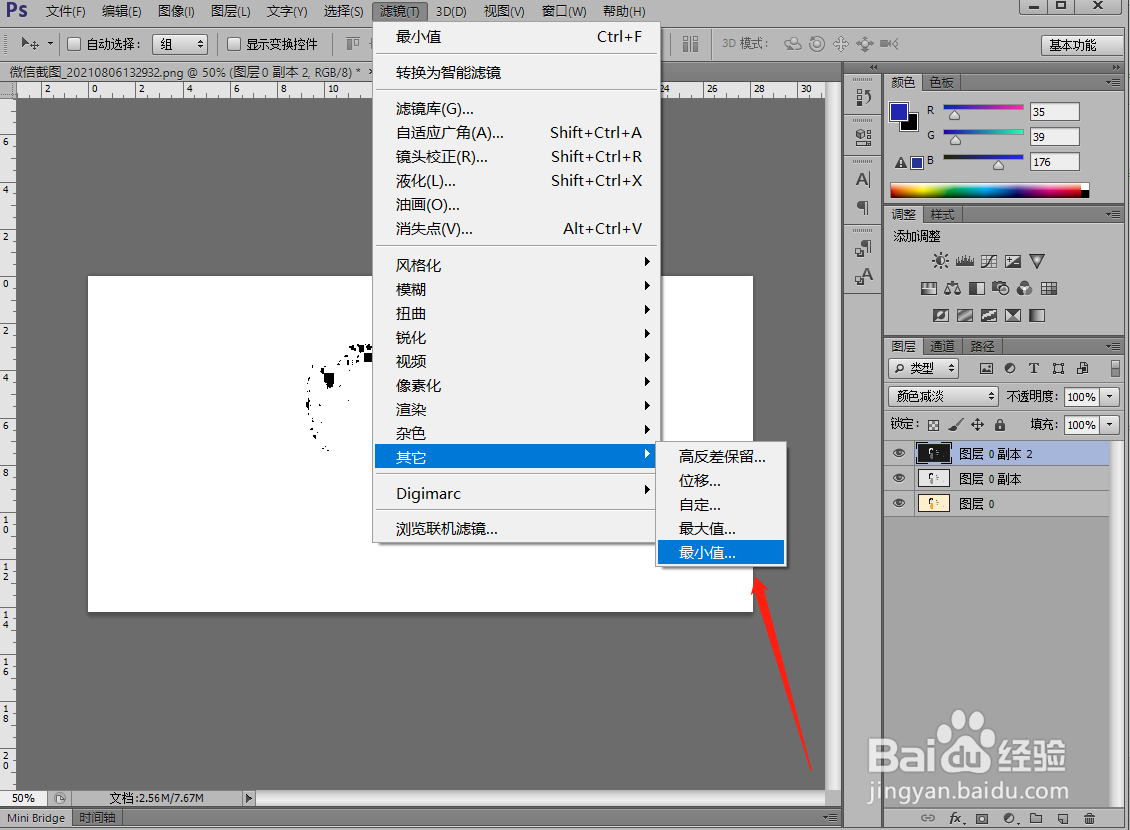Image resolution: width=1130 pixels, height=830 pixels.
Task: Click the Photo Filter adjustment icon
Action: (x=1000, y=288)
